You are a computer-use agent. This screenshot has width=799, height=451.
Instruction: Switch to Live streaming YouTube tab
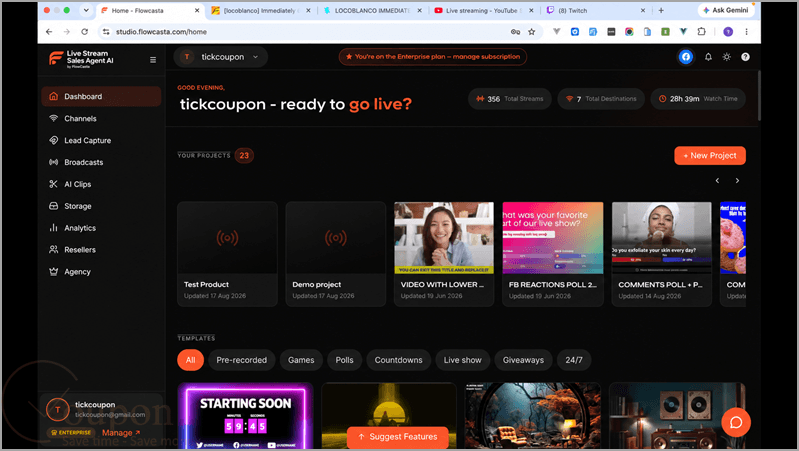(483, 10)
